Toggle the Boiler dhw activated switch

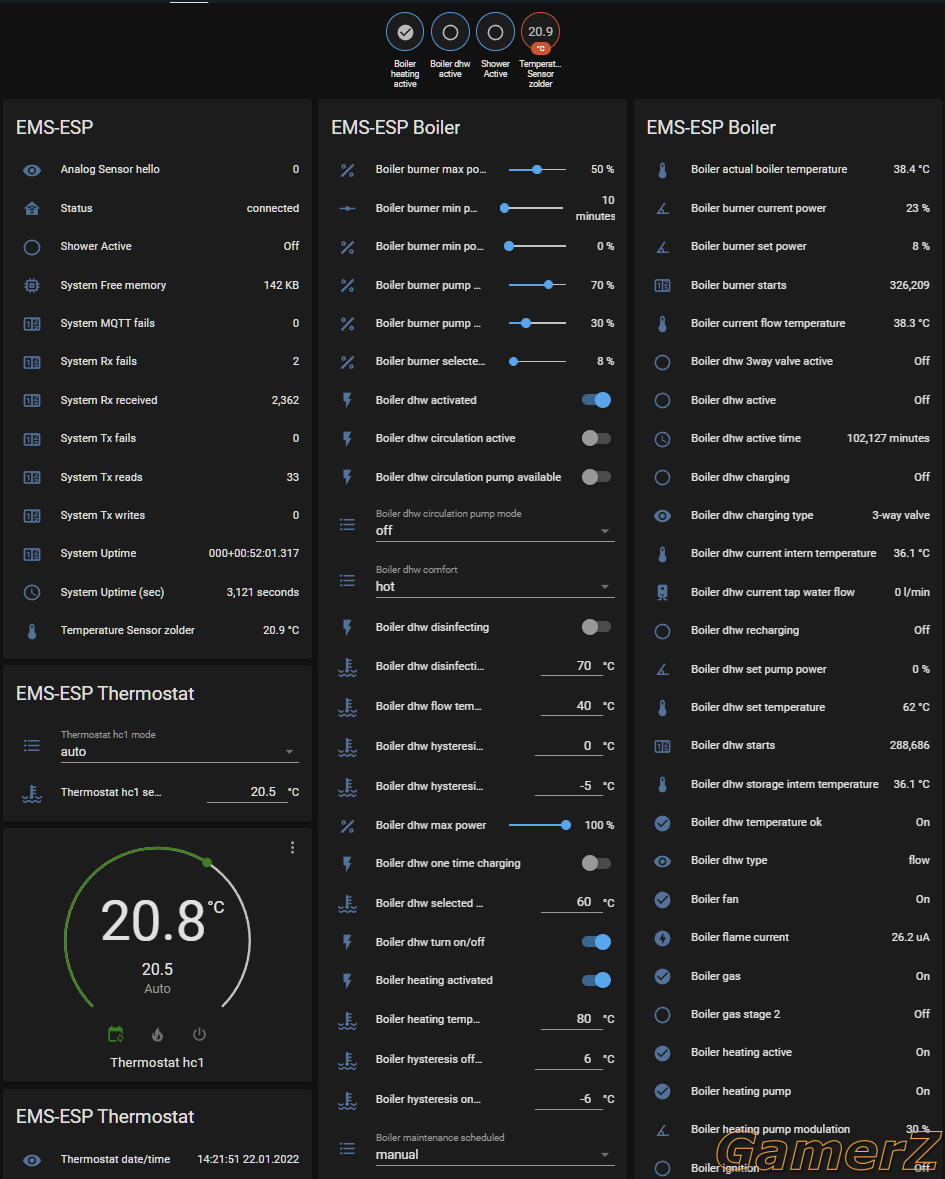click(x=596, y=400)
